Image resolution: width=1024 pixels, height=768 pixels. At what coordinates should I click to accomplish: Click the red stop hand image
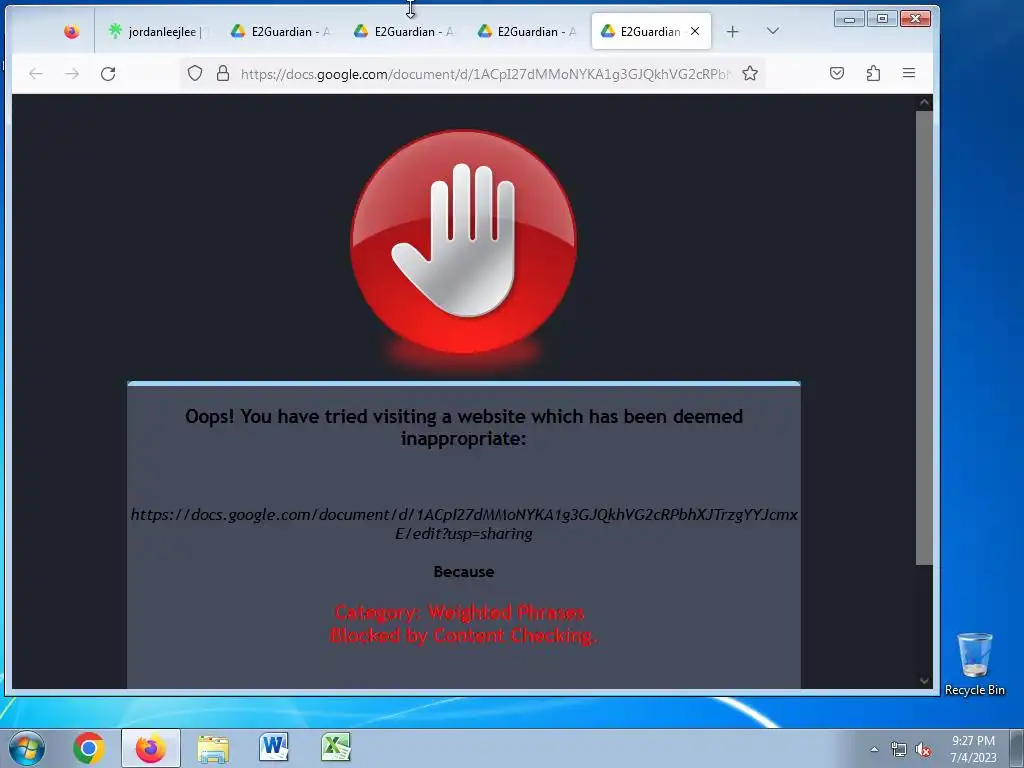pyautogui.click(x=463, y=242)
